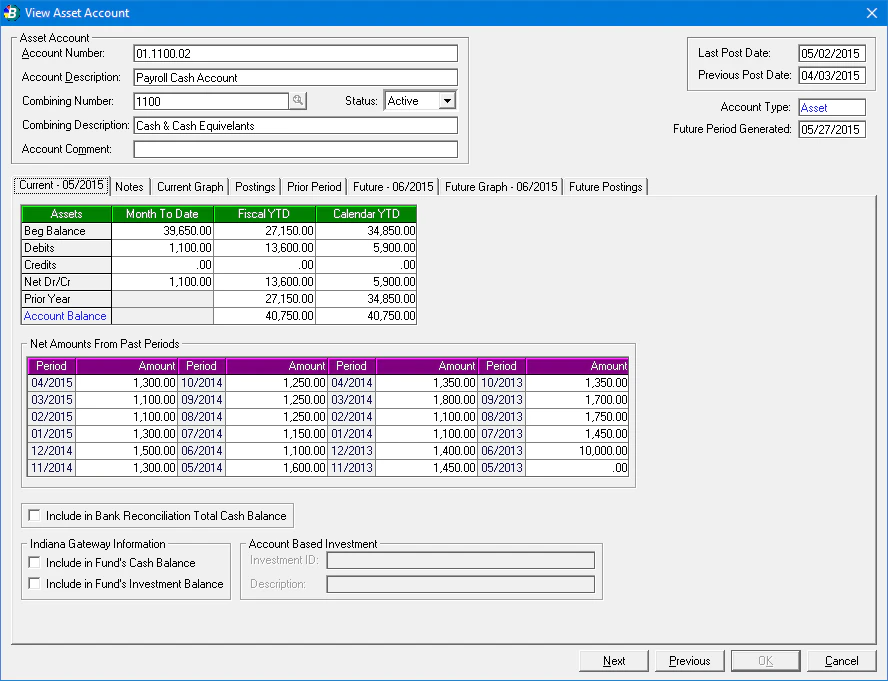Cancel the View Asset Account dialog

pos(841,661)
